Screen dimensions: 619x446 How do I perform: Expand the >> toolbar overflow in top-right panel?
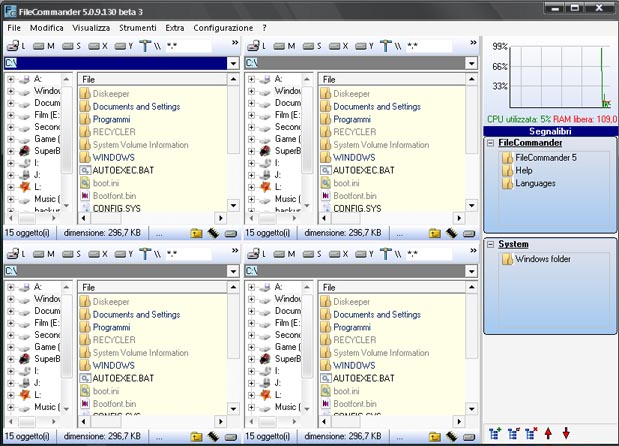(473, 42)
